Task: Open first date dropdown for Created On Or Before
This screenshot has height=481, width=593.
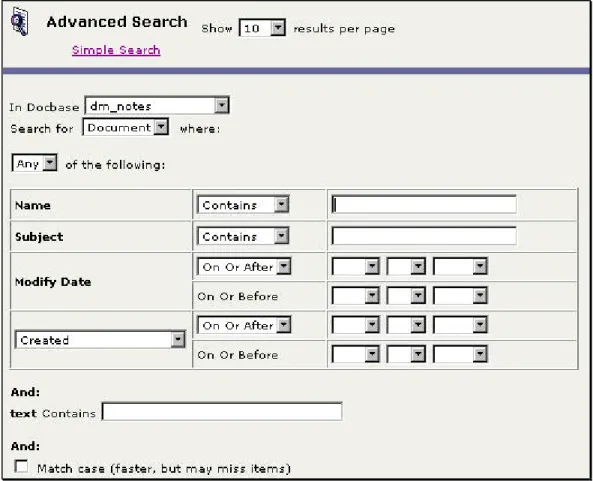Action: coord(355,354)
